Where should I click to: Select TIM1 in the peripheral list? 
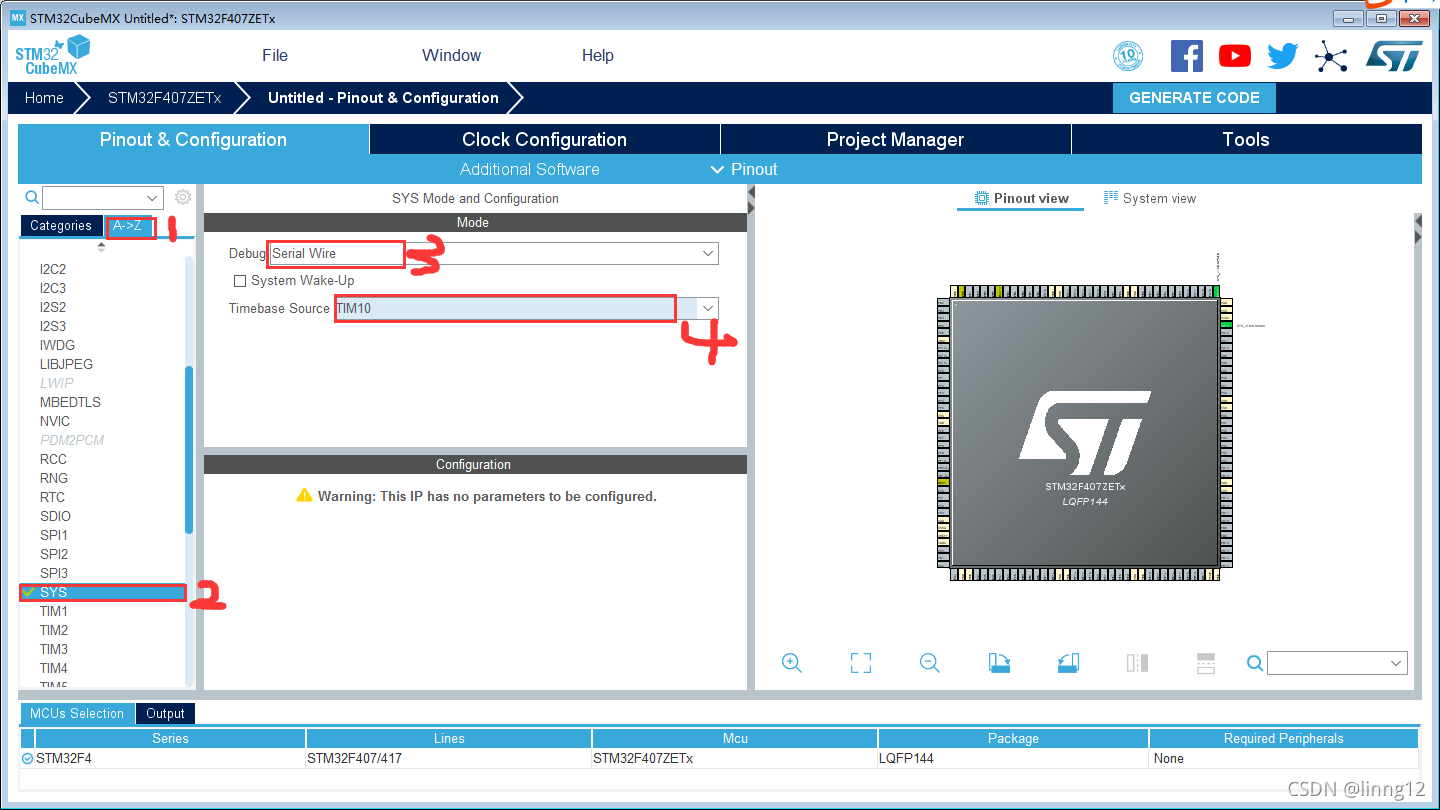(54, 611)
